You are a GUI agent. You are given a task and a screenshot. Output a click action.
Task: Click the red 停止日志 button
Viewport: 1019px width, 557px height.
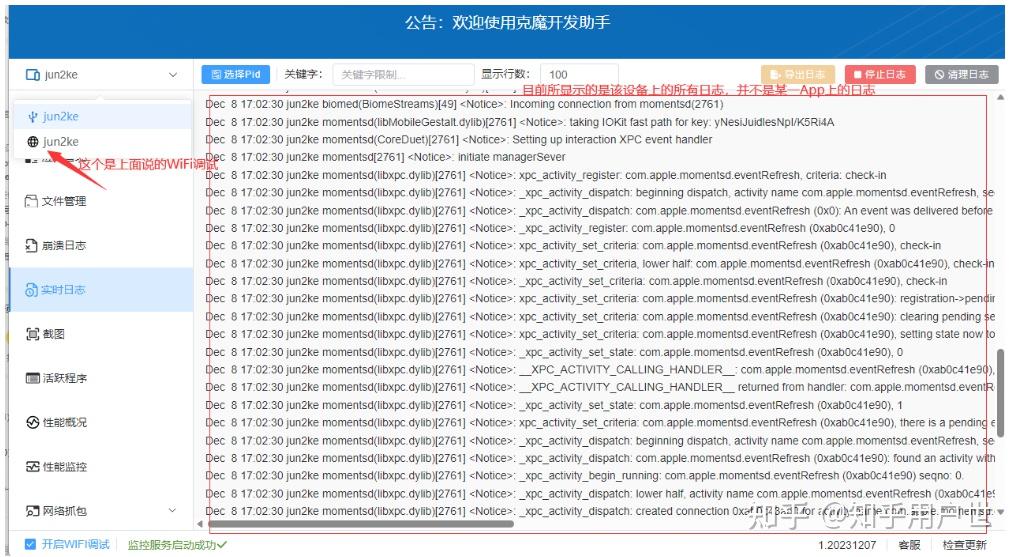pos(880,75)
